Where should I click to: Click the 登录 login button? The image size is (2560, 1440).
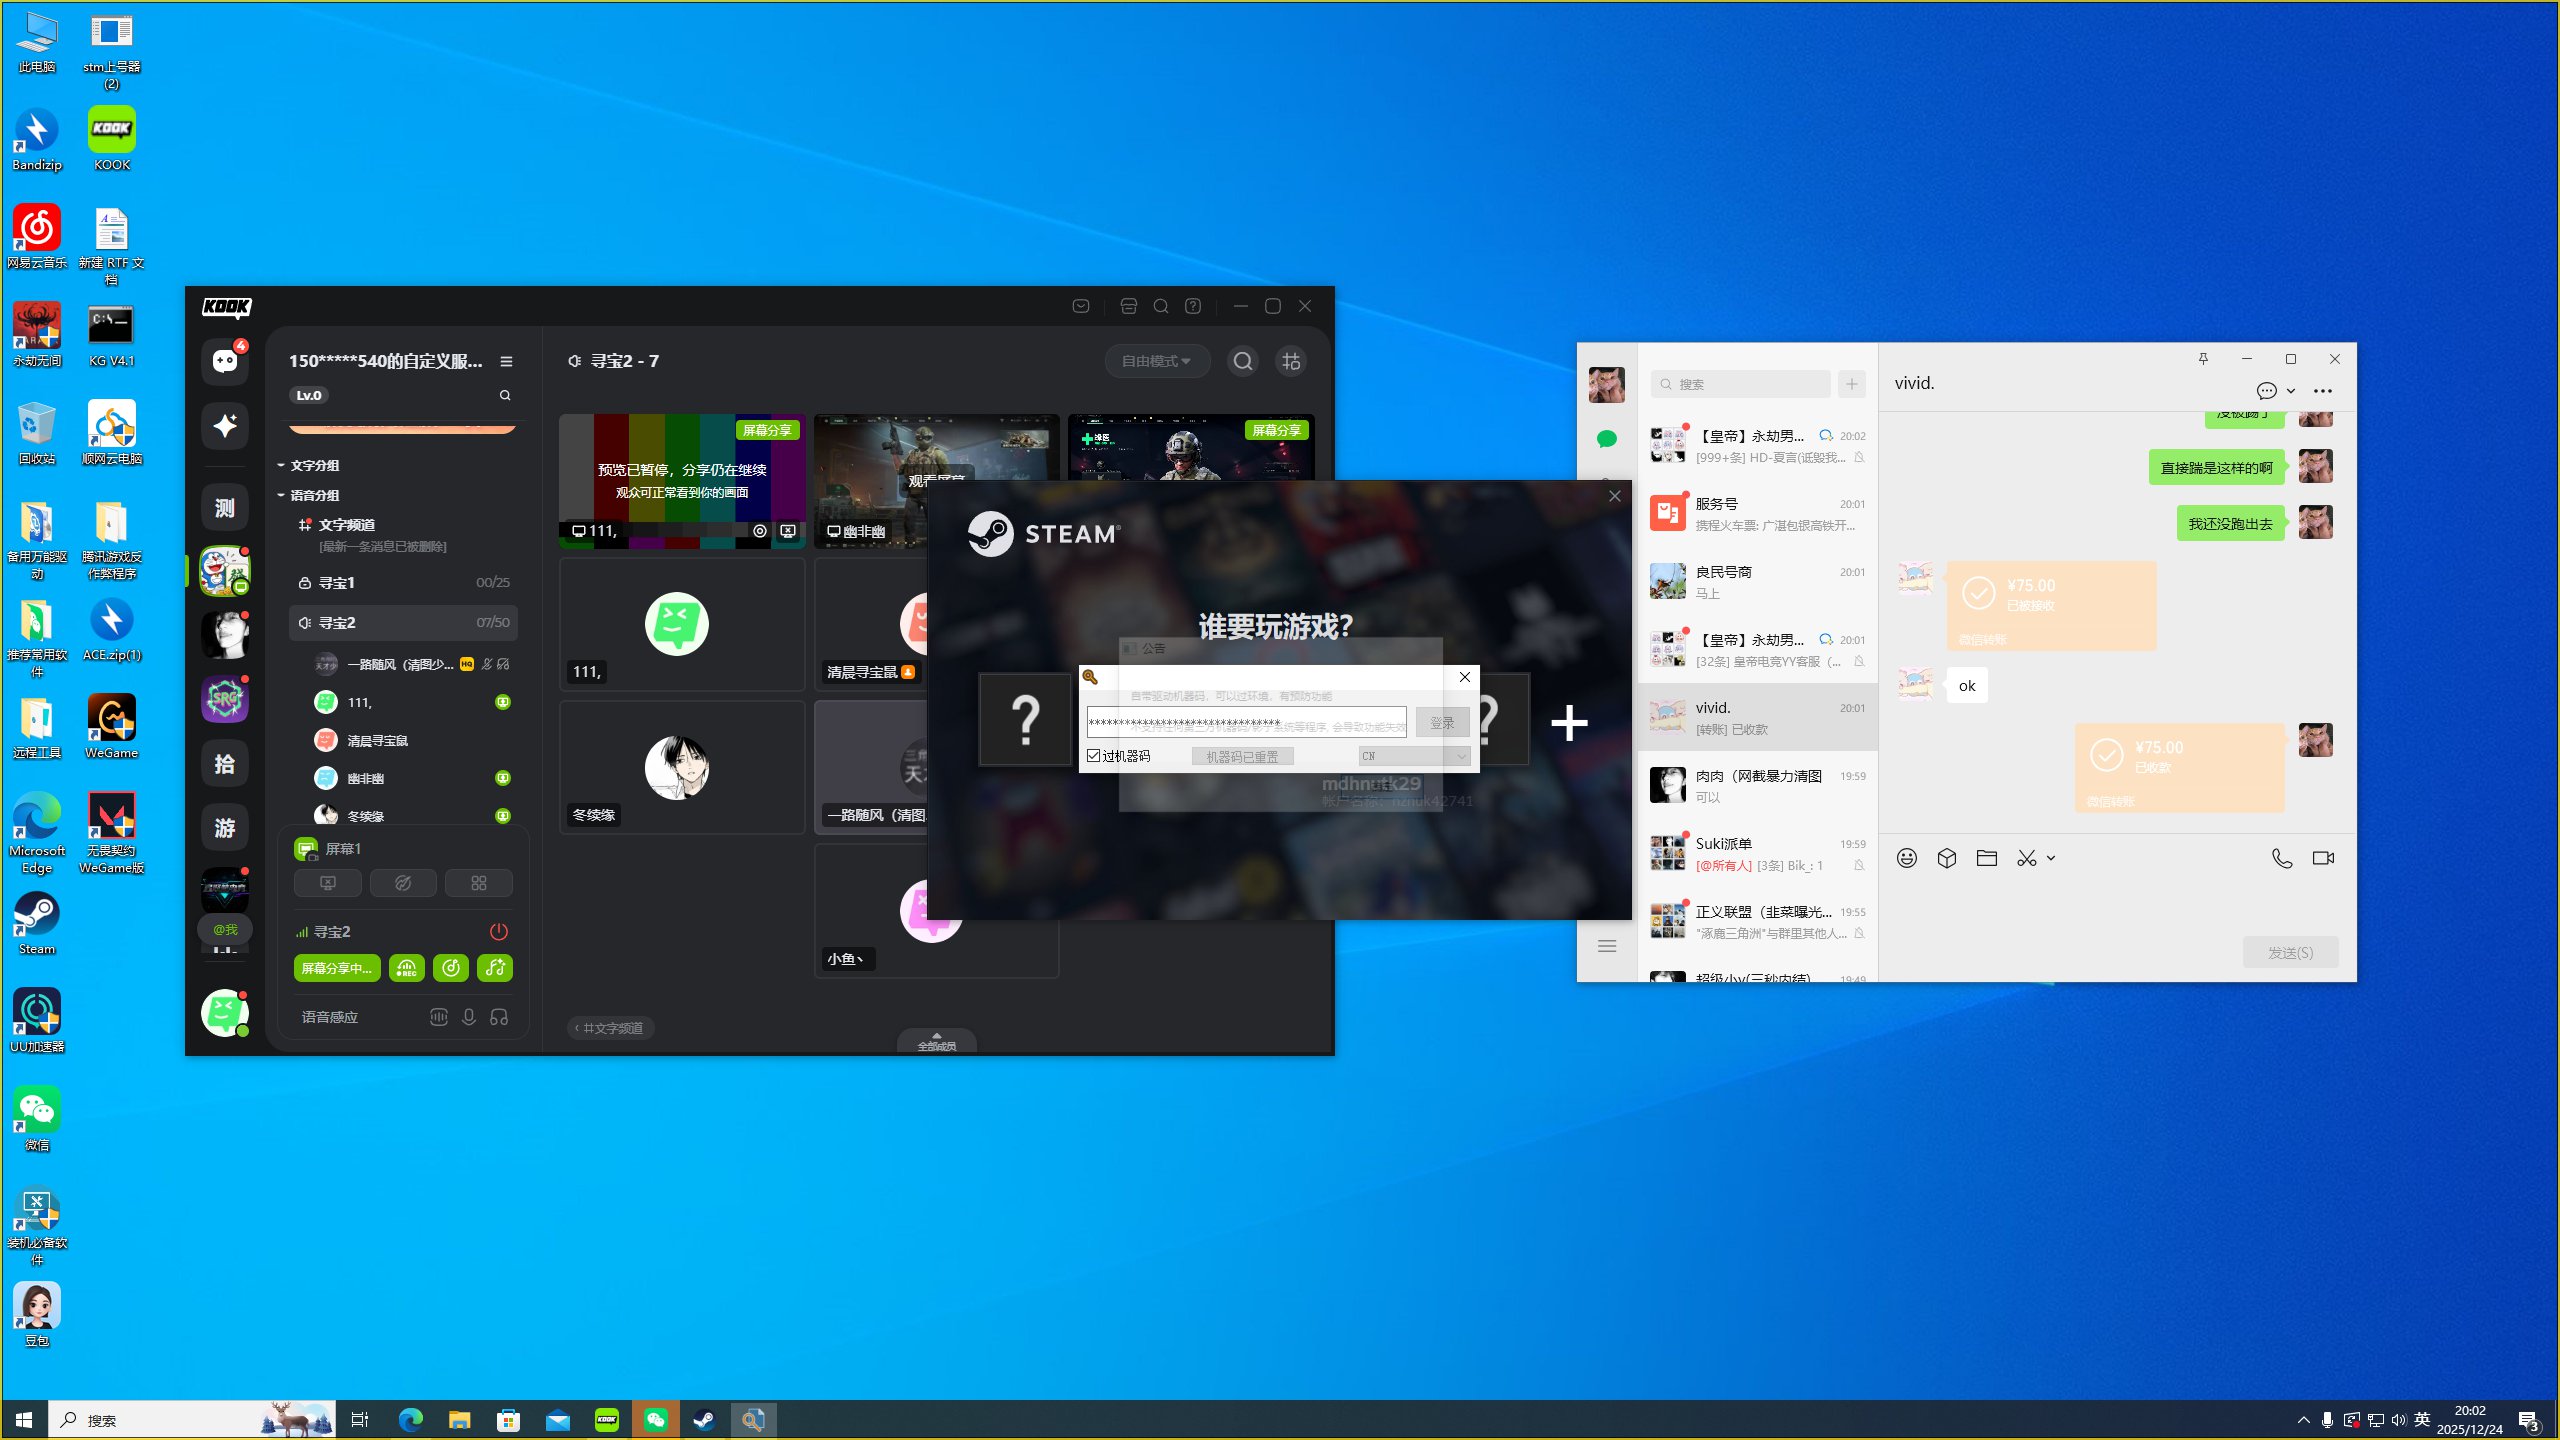click(x=1441, y=723)
